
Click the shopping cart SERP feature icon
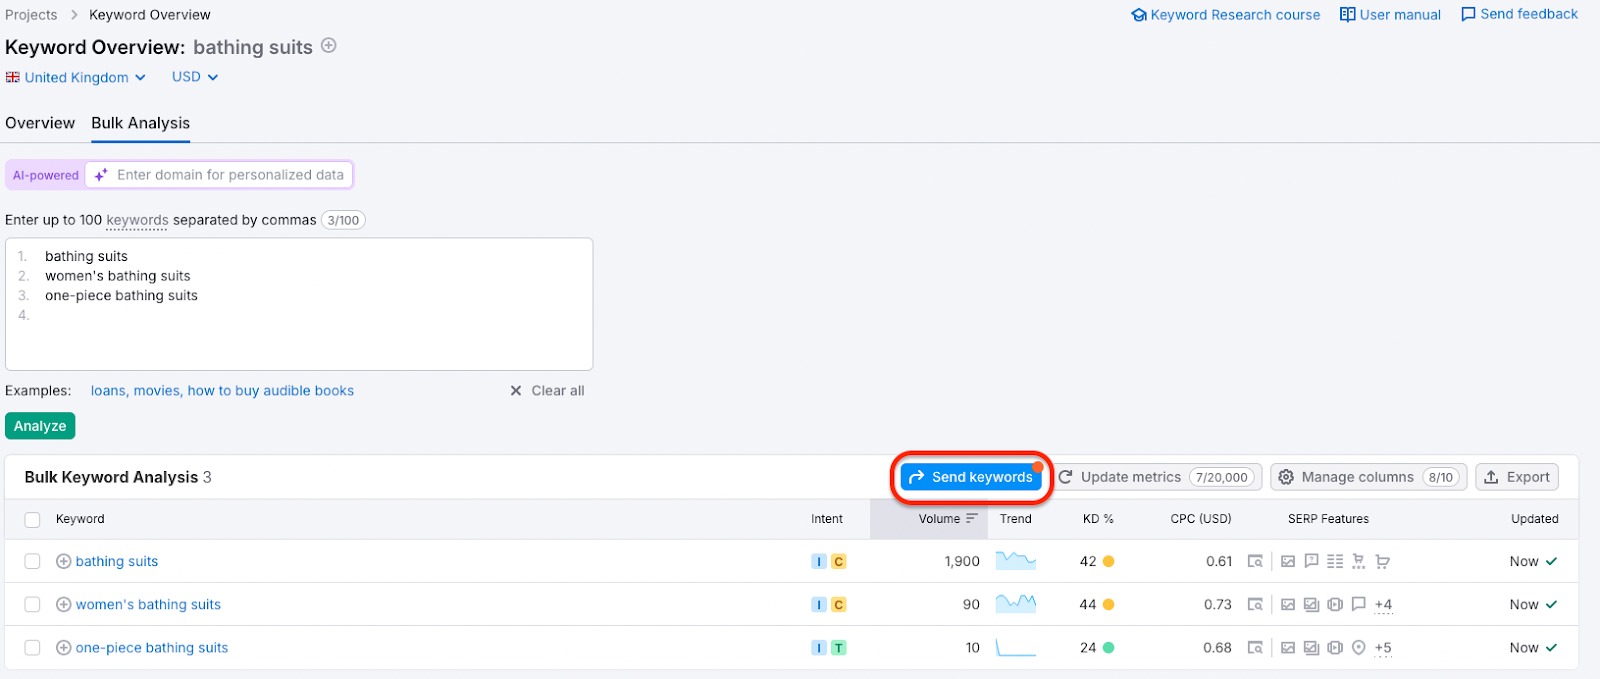click(x=1382, y=562)
